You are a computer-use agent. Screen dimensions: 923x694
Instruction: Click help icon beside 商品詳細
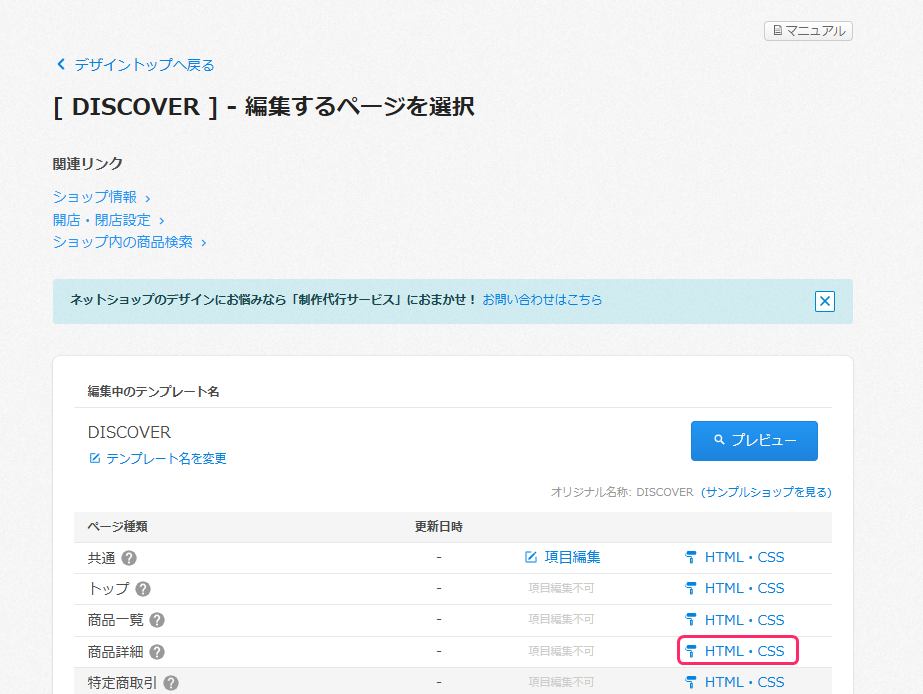[157, 652]
